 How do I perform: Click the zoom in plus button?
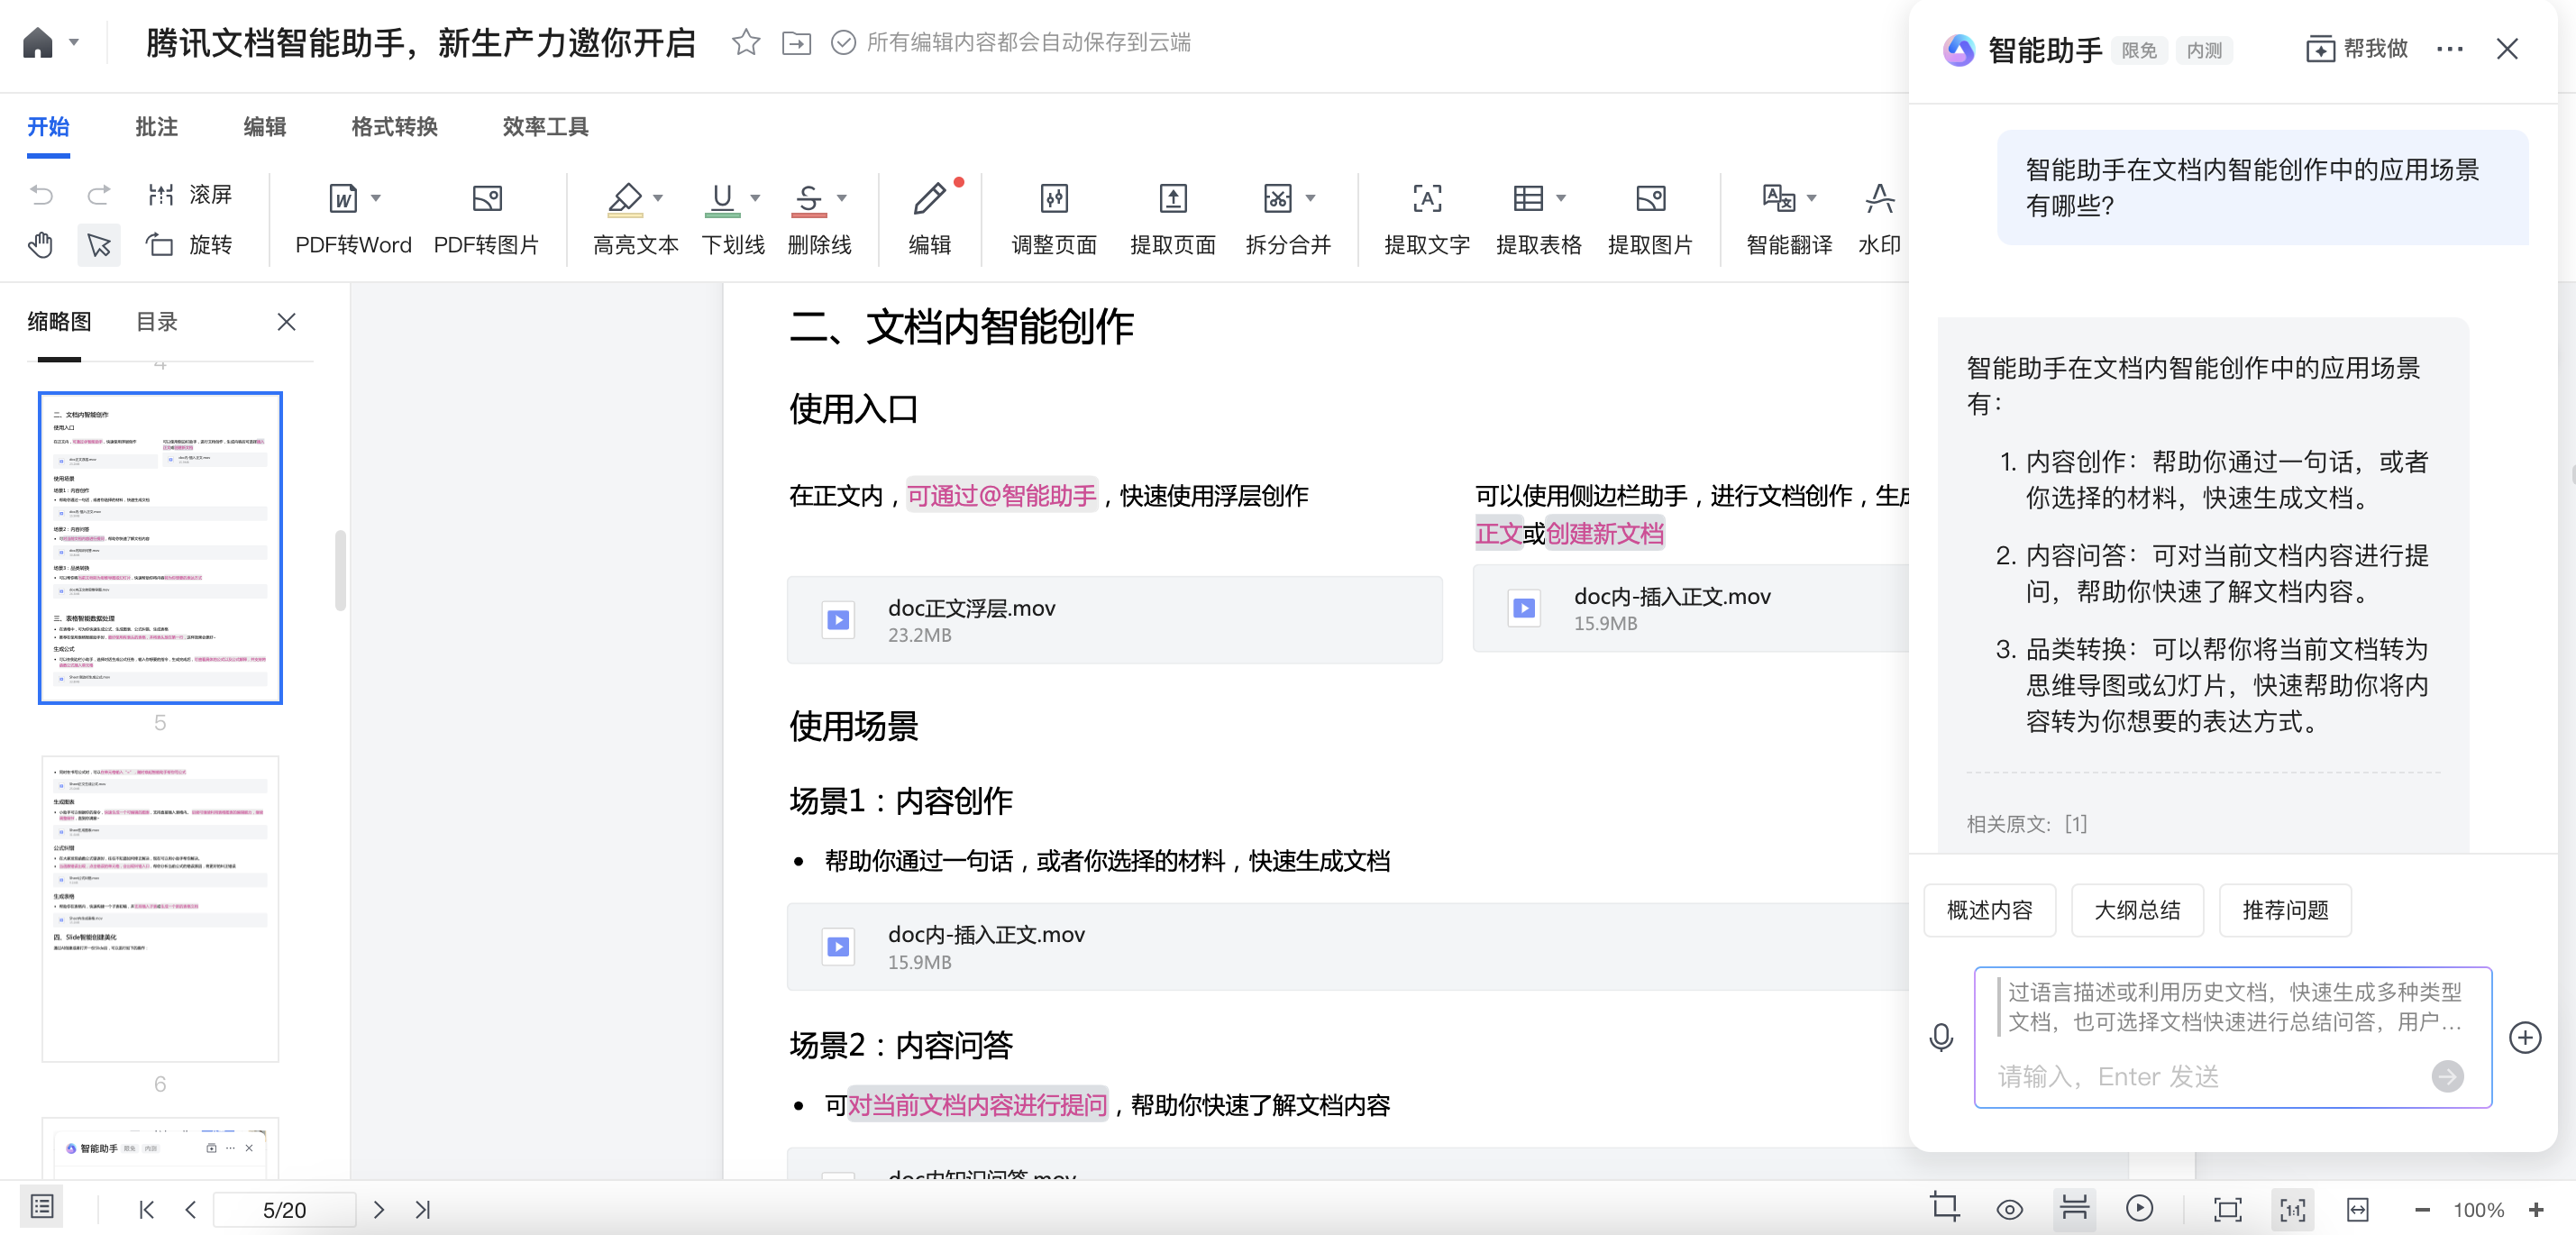click(2536, 1209)
